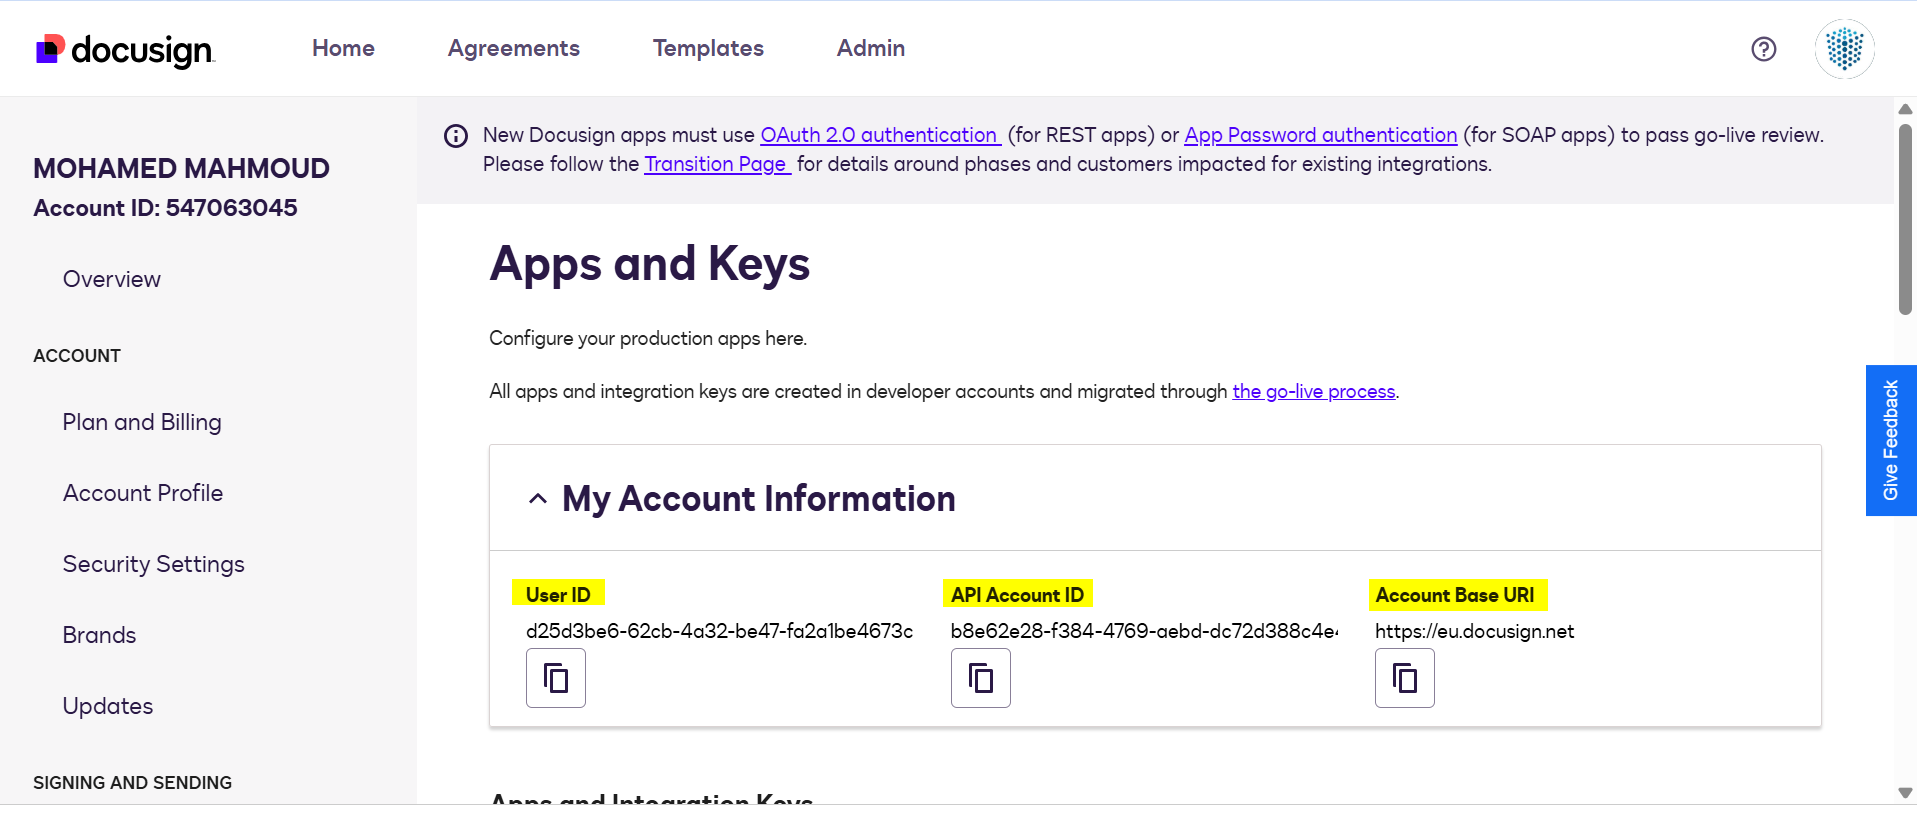
Task: Select the API Account ID value b8e62e28
Action: pyautogui.click(x=1145, y=631)
